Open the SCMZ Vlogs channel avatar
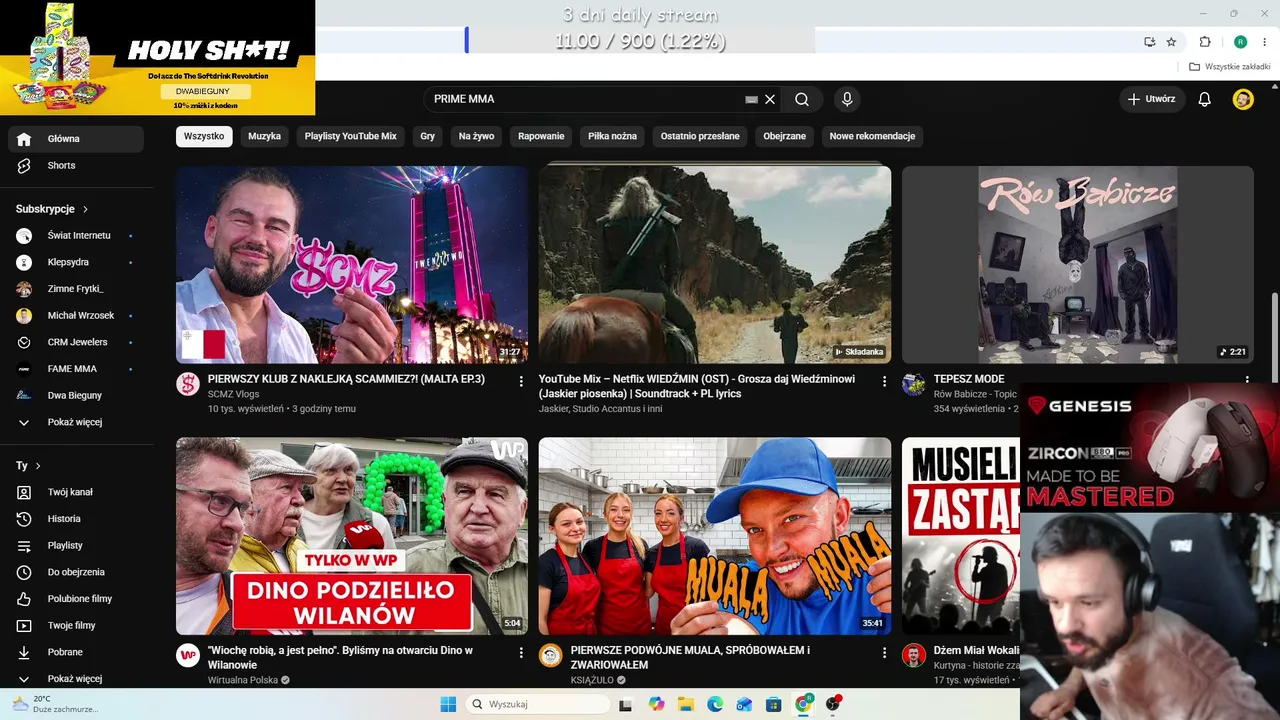1280x720 pixels. 188,384
